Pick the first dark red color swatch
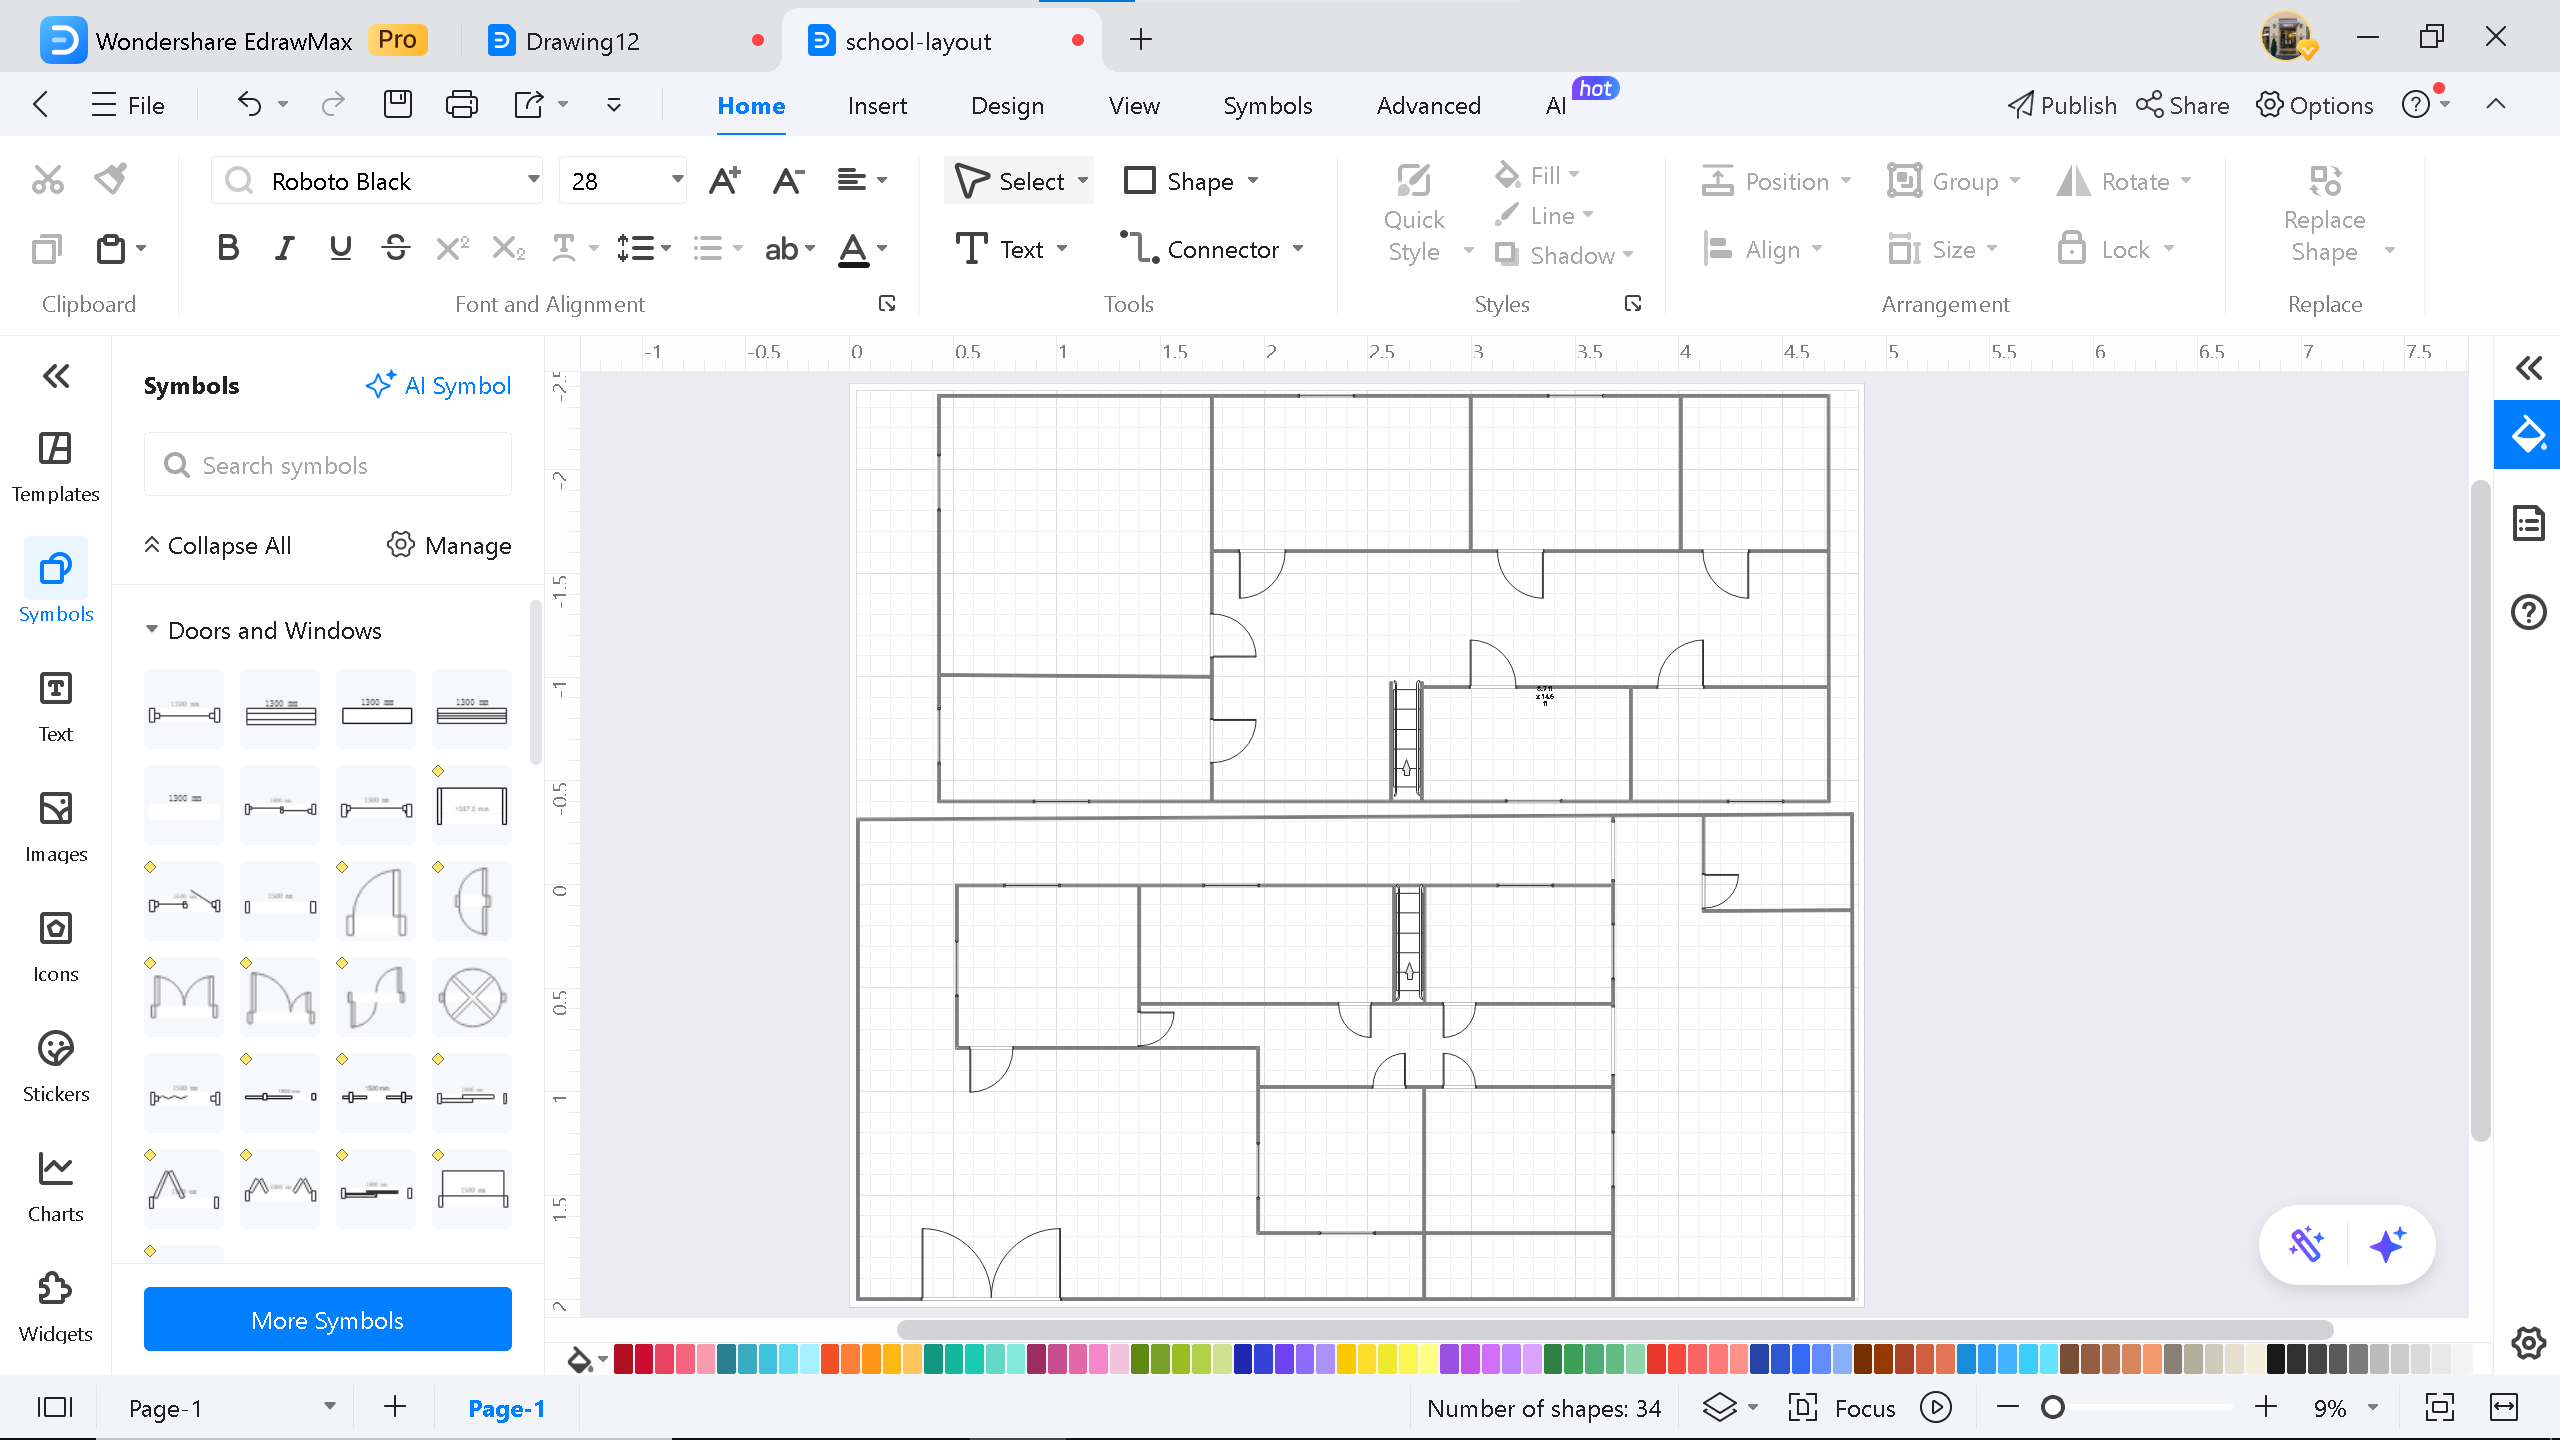2560x1440 pixels. 623,1359
